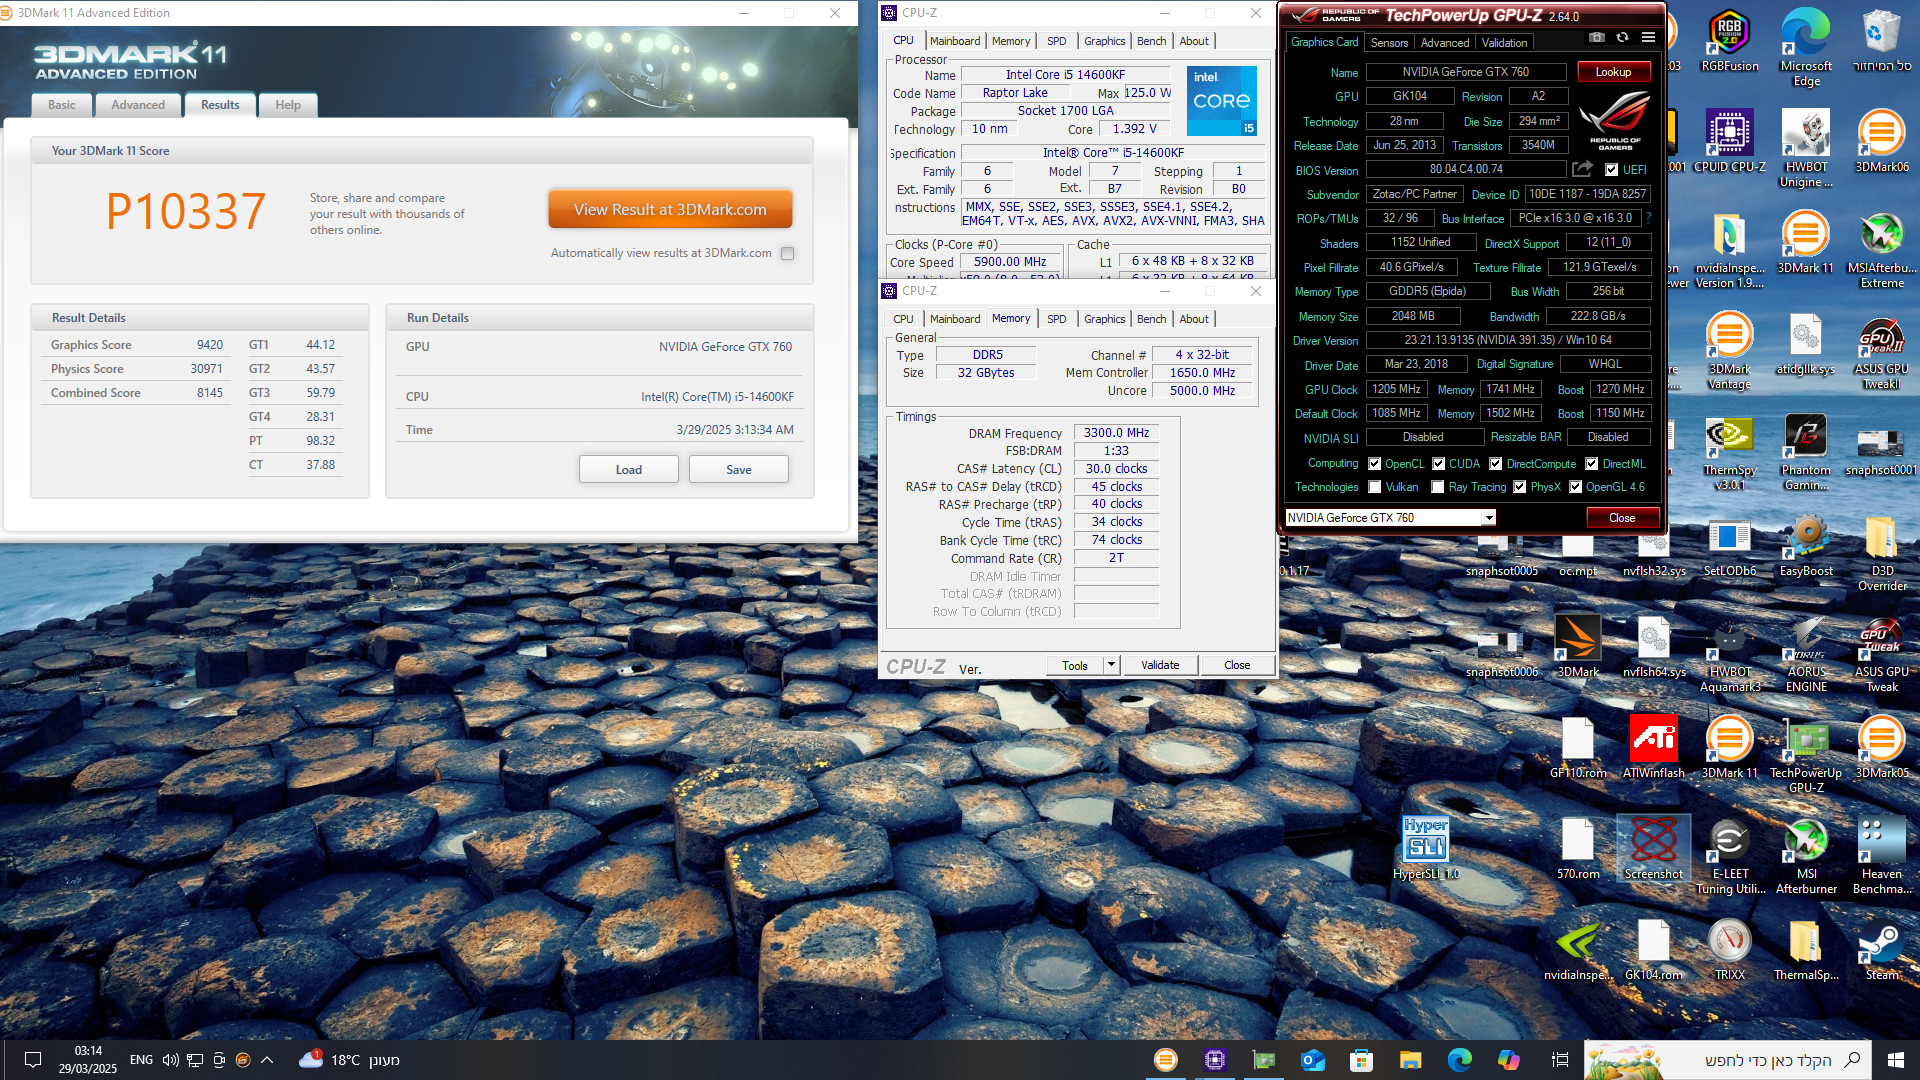Image resolution: width=1920 pixels, height=1080 pixels.
Task: Open the HyperSLI 1.0 desktop icon
Action: (x=1426, y=848)
